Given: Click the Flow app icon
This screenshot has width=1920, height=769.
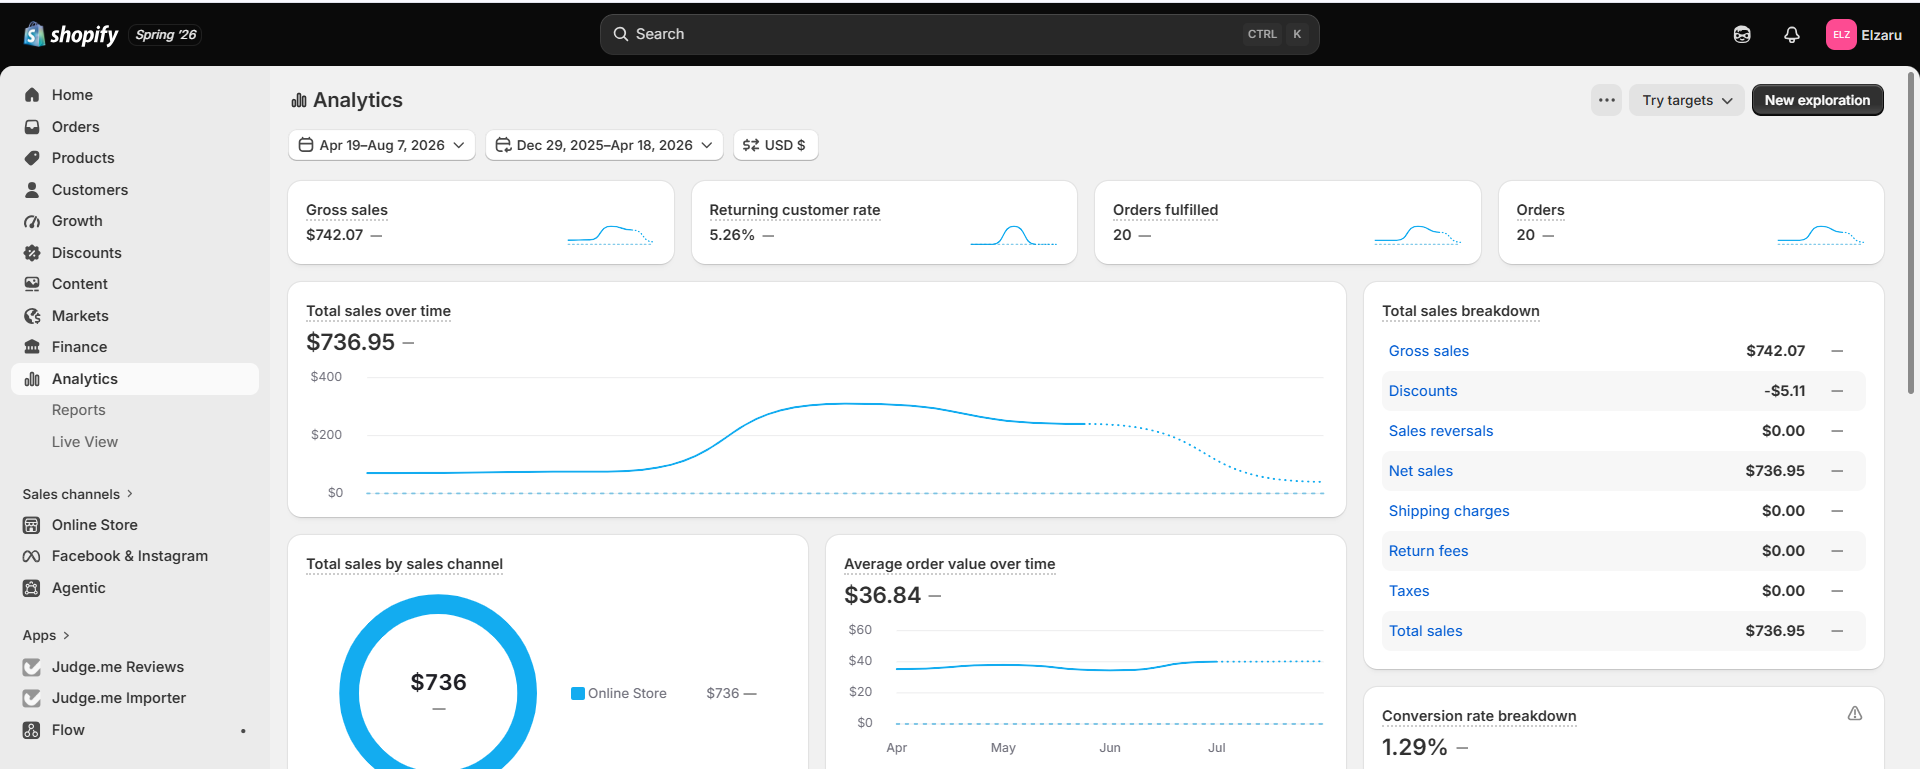Looking at the screenshot, I should coord(32,730).
